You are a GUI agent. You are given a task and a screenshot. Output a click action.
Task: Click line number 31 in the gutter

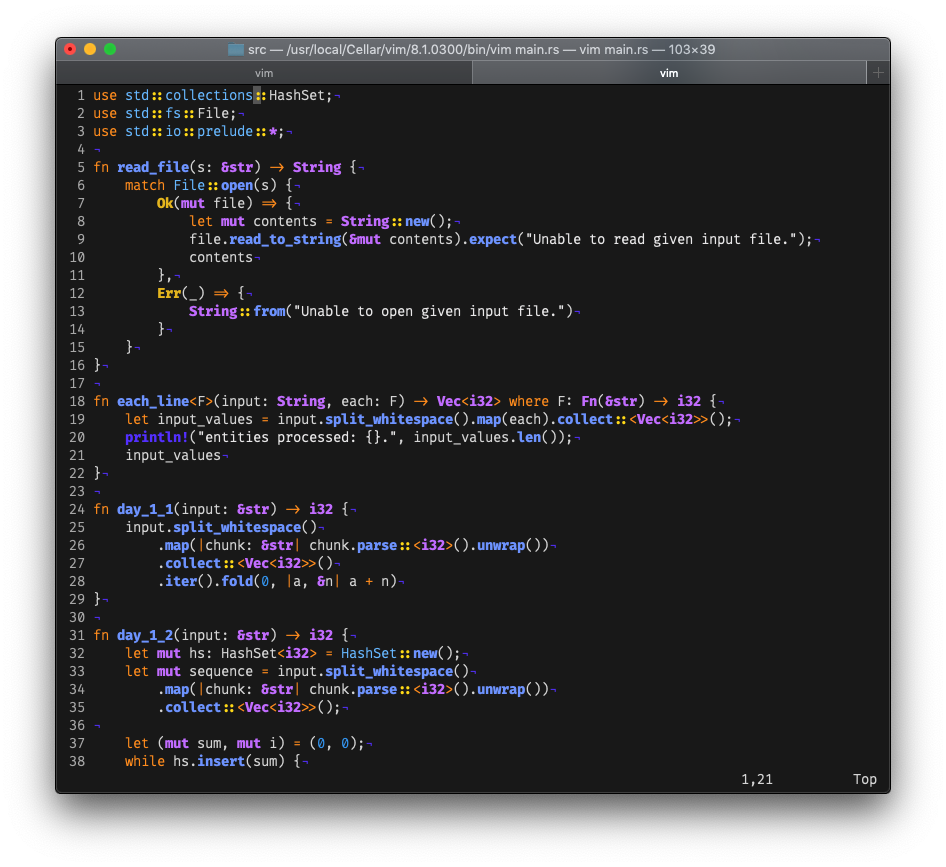[77, 635]
